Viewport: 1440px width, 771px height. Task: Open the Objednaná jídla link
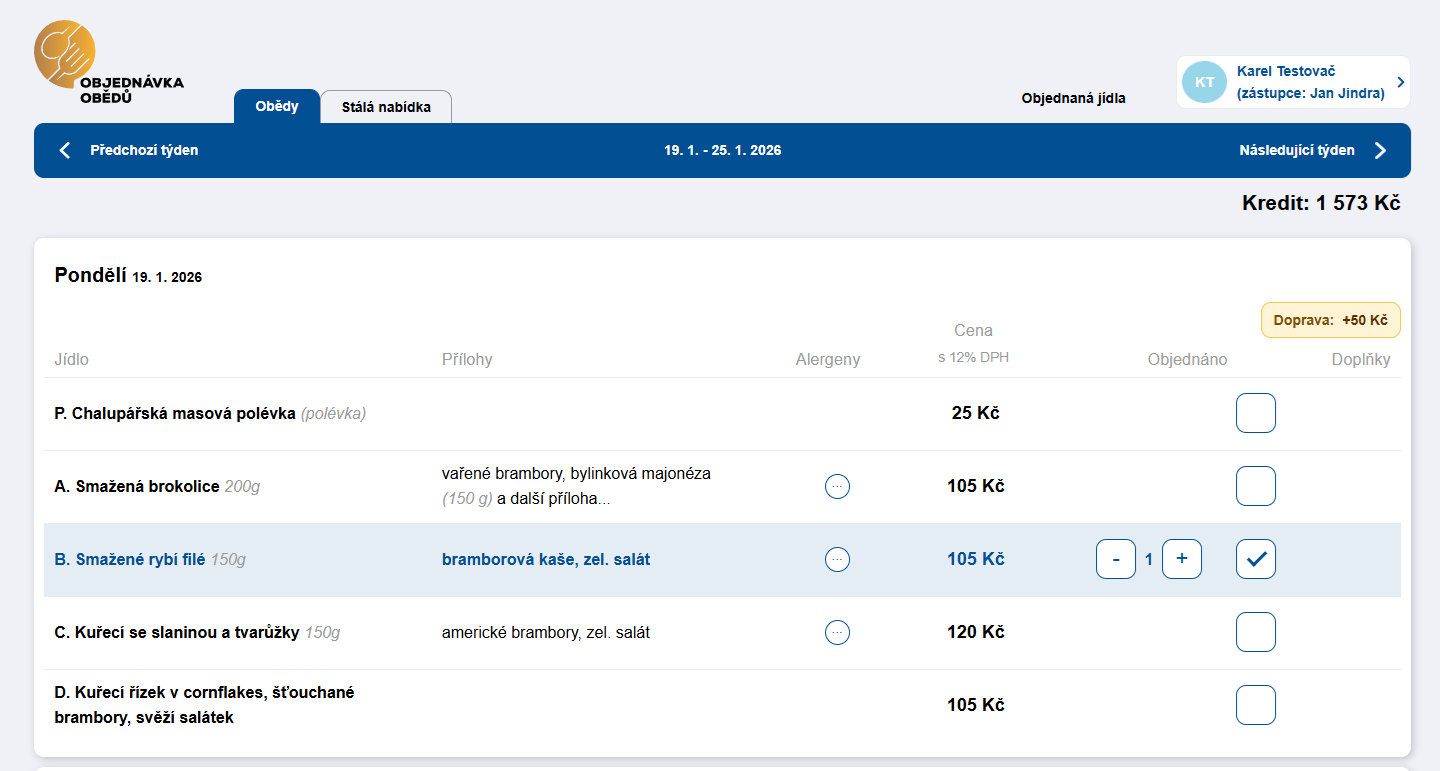coord(1073,99)
